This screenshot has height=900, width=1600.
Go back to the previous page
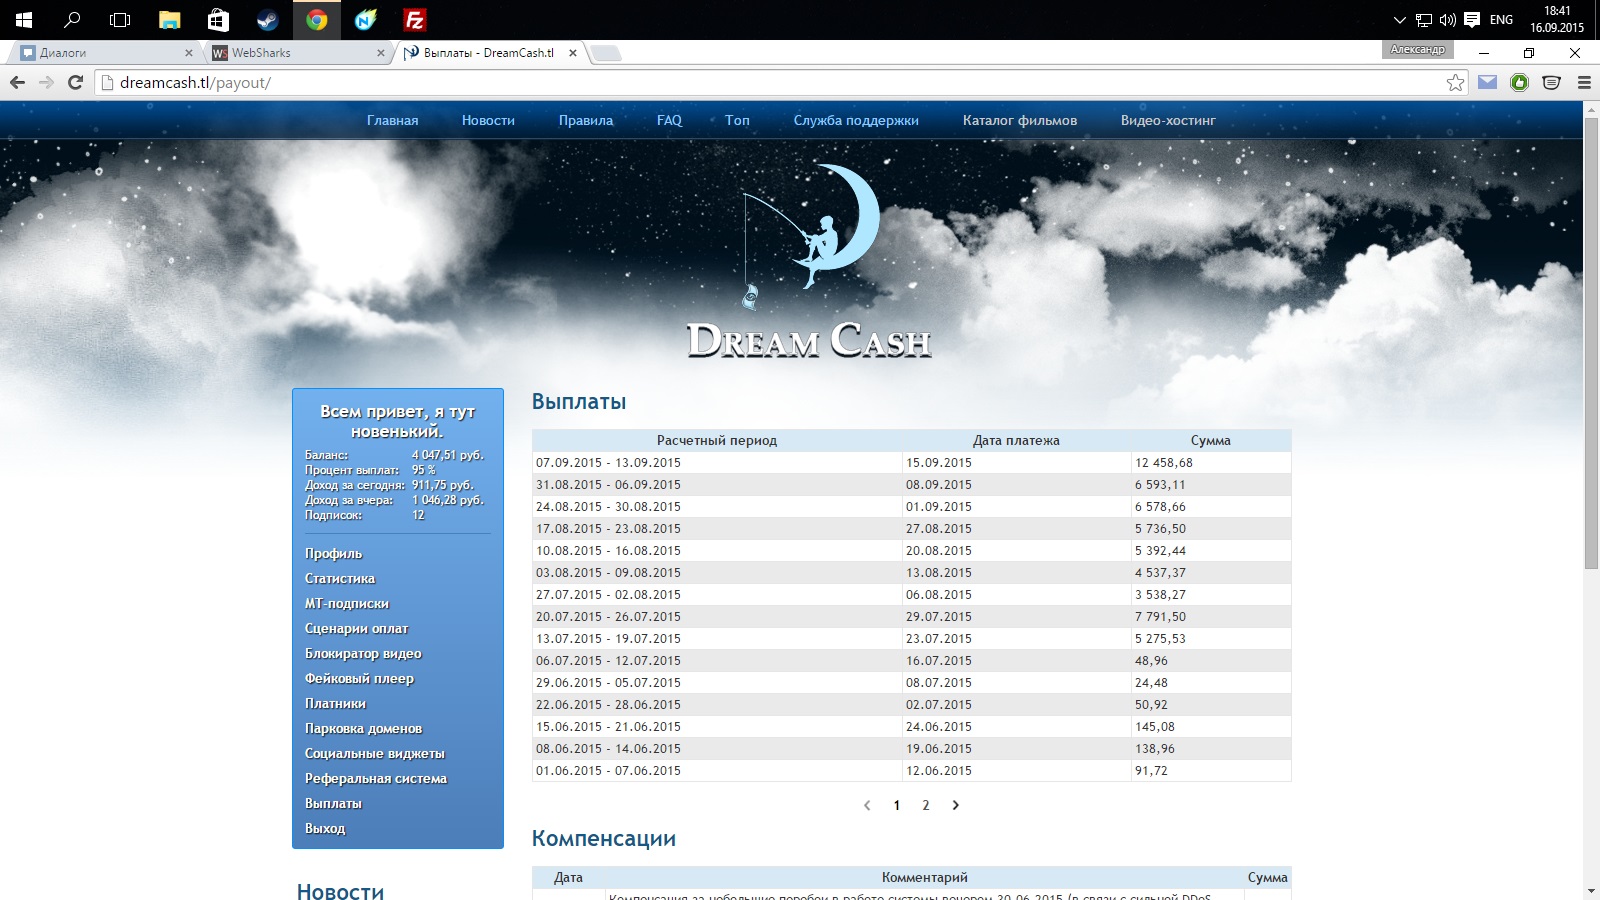[17, 82]
